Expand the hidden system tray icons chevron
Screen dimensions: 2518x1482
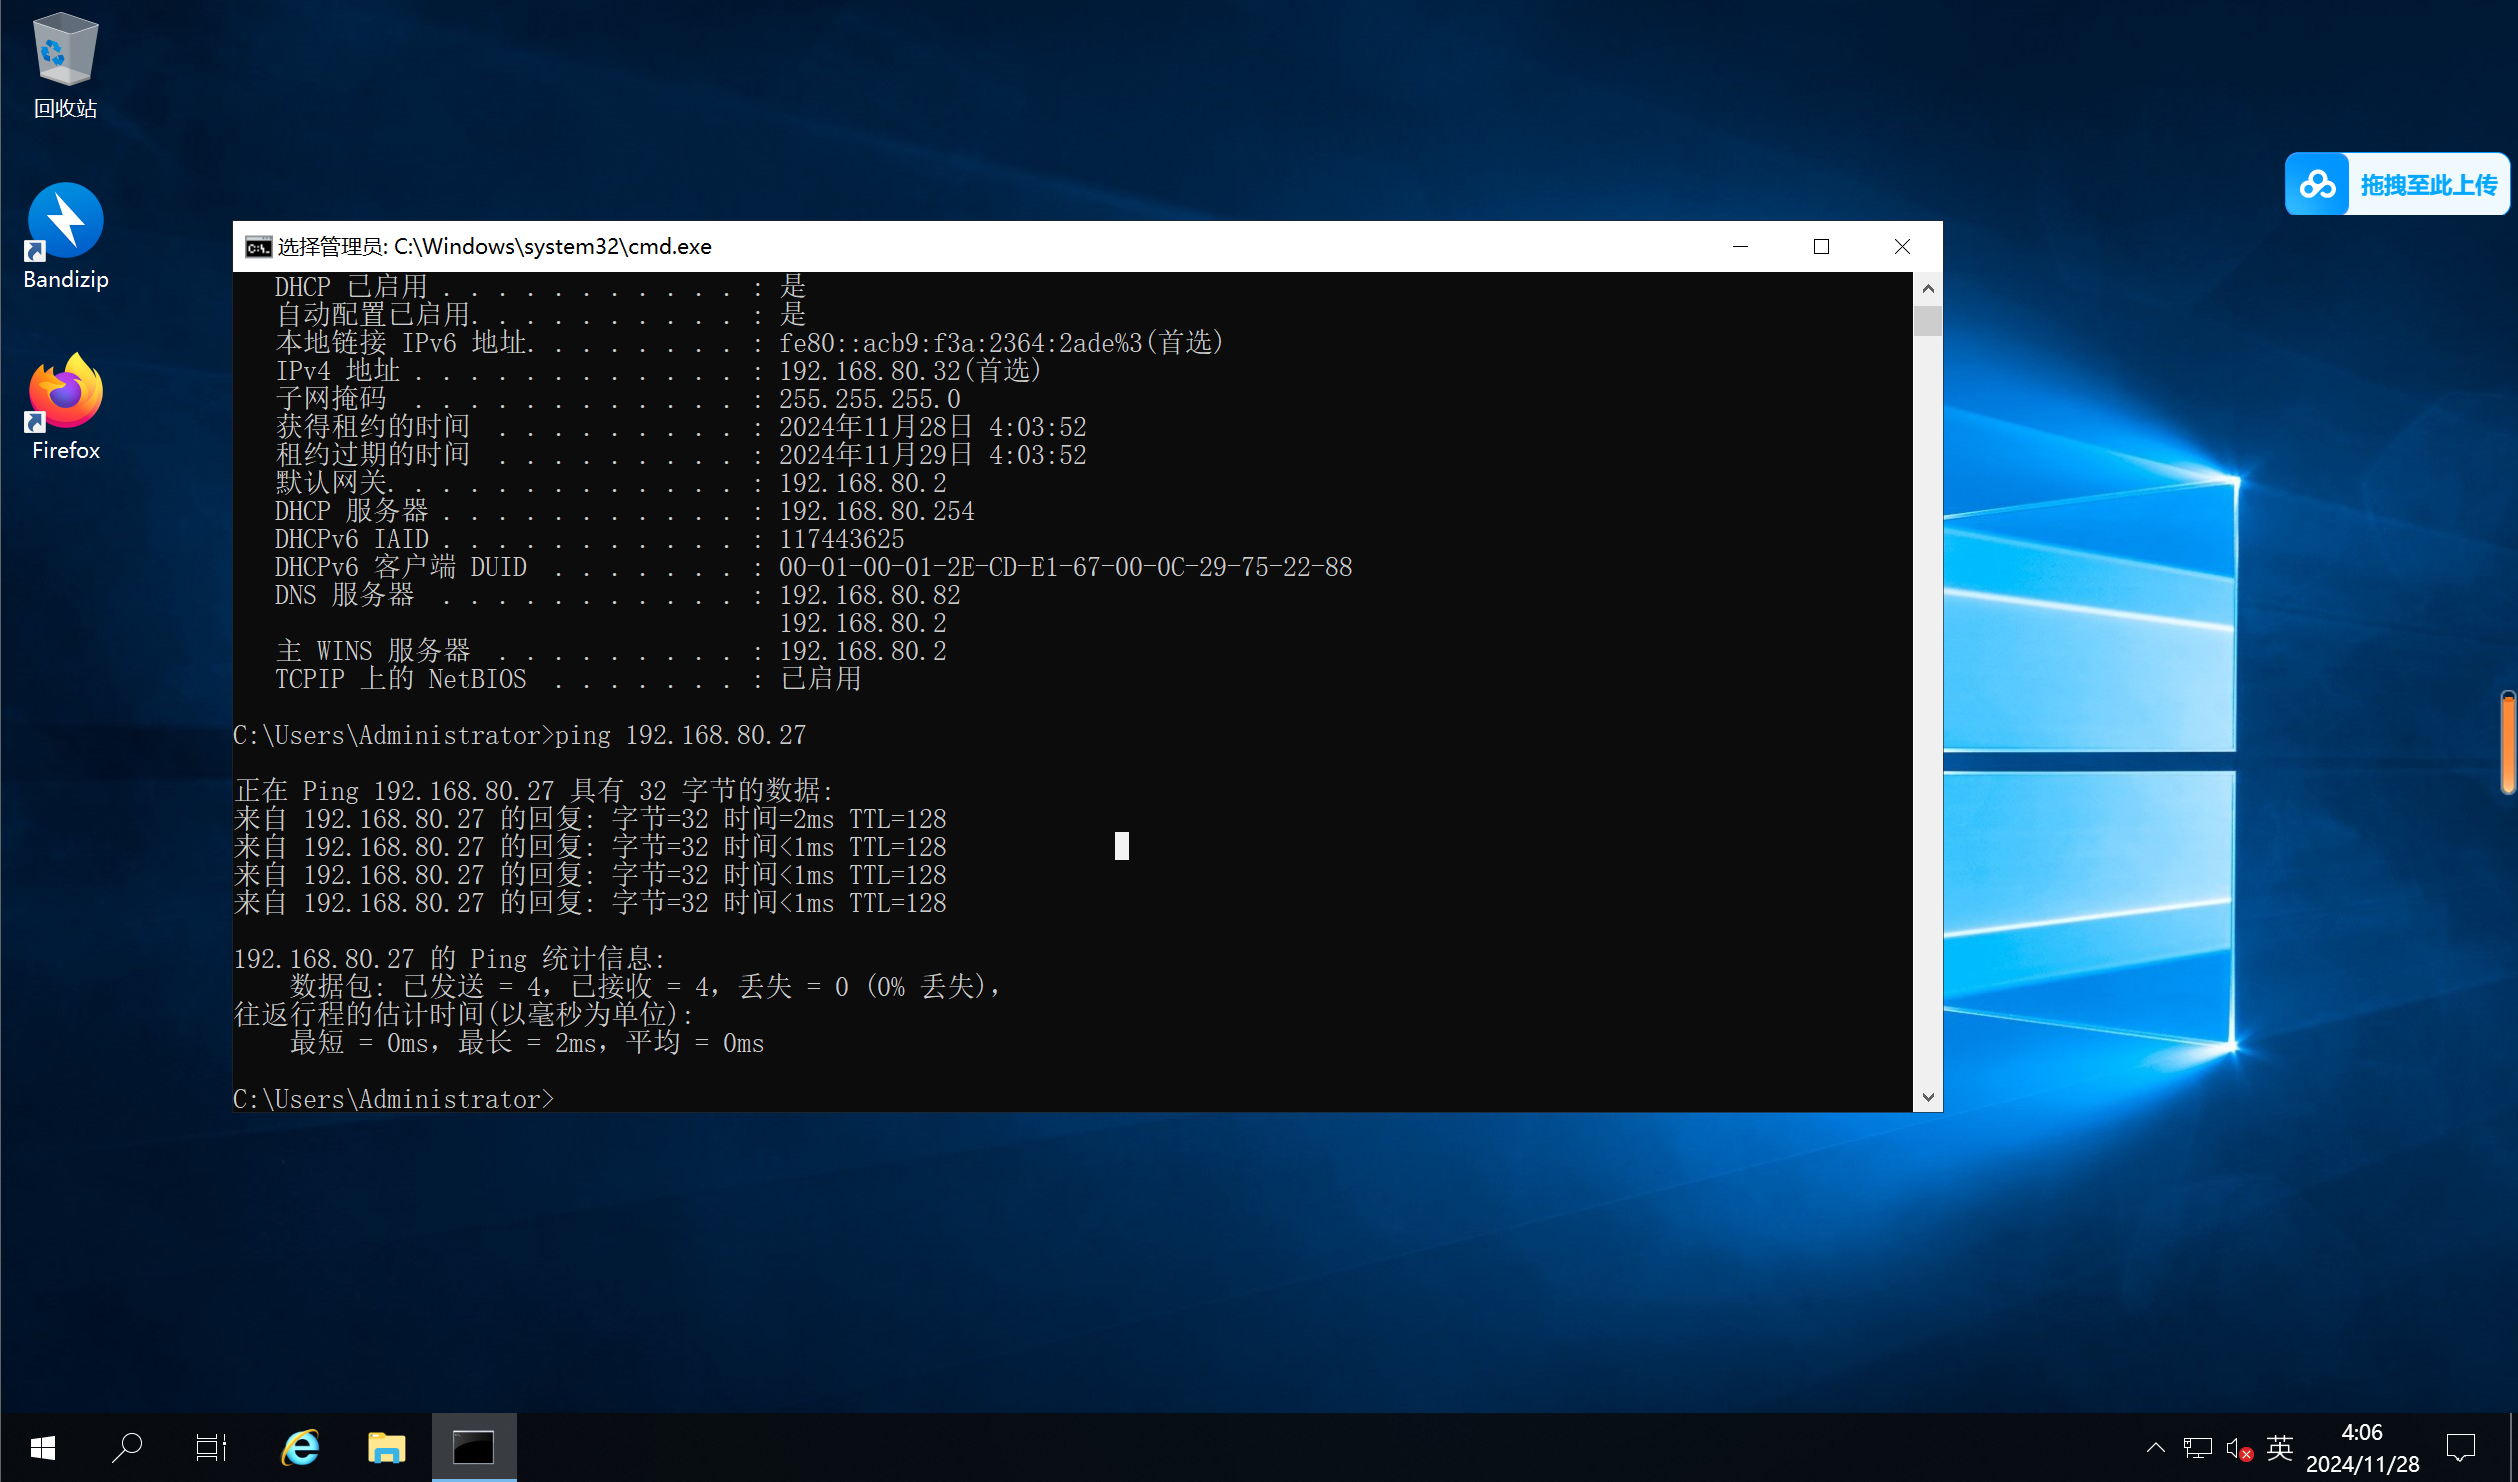[x=2155, y=1447]
